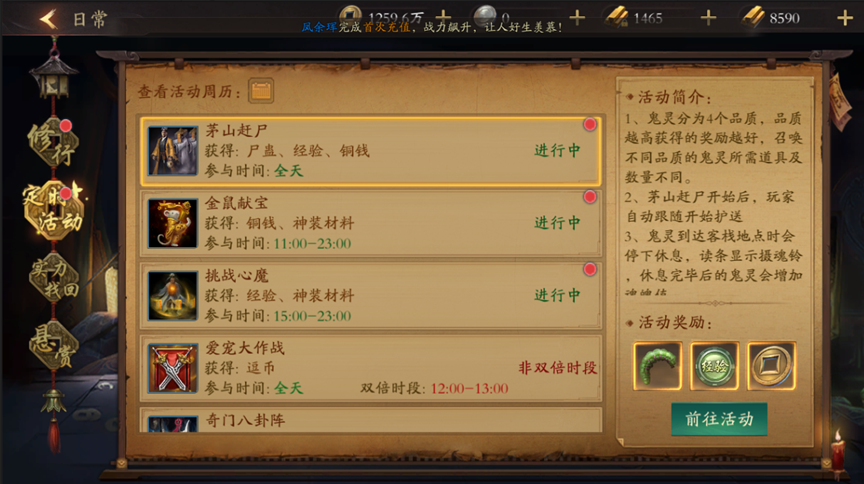
Task: Select the 爱宠大作战 activity entry
Action: [x=370, y=368]
